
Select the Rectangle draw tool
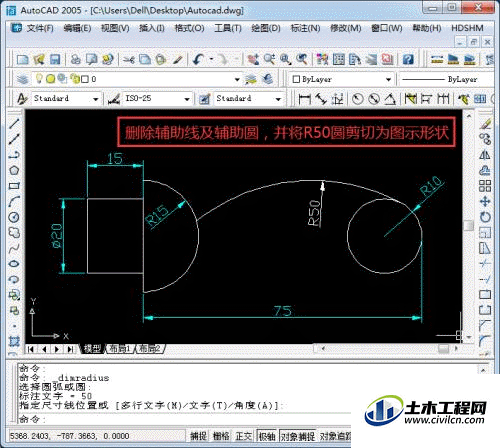14,186
